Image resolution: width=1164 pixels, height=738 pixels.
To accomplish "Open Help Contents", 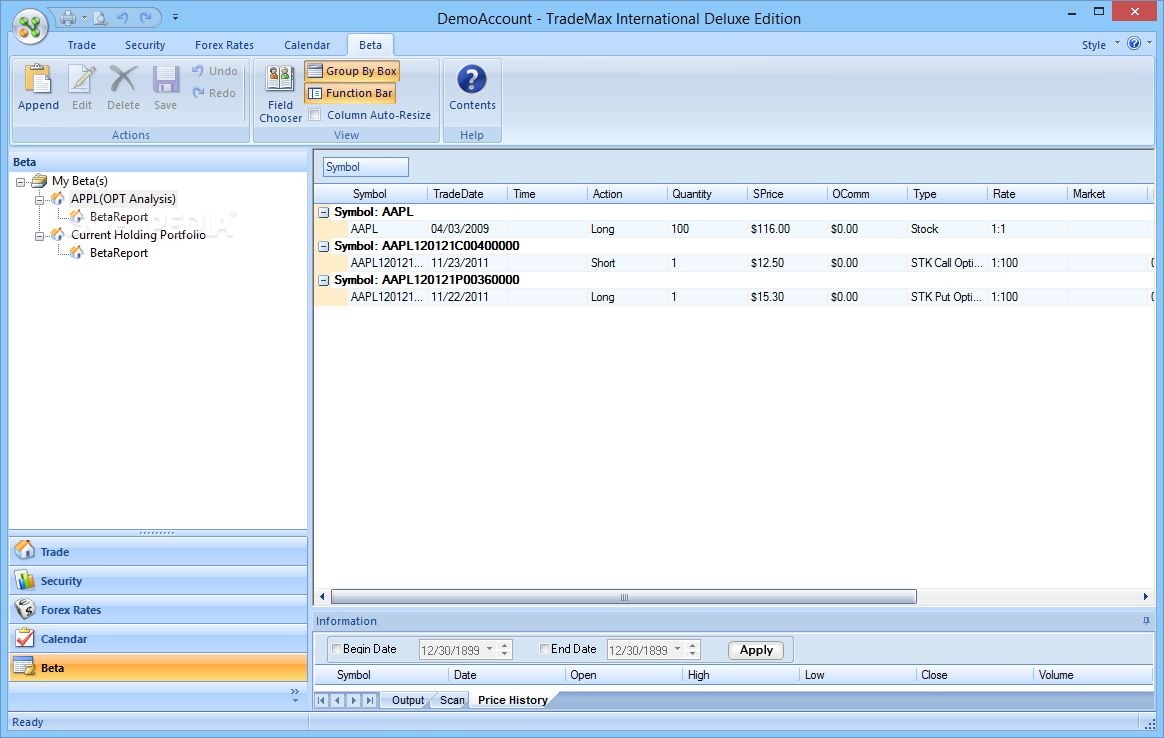I will pos(472,88).
